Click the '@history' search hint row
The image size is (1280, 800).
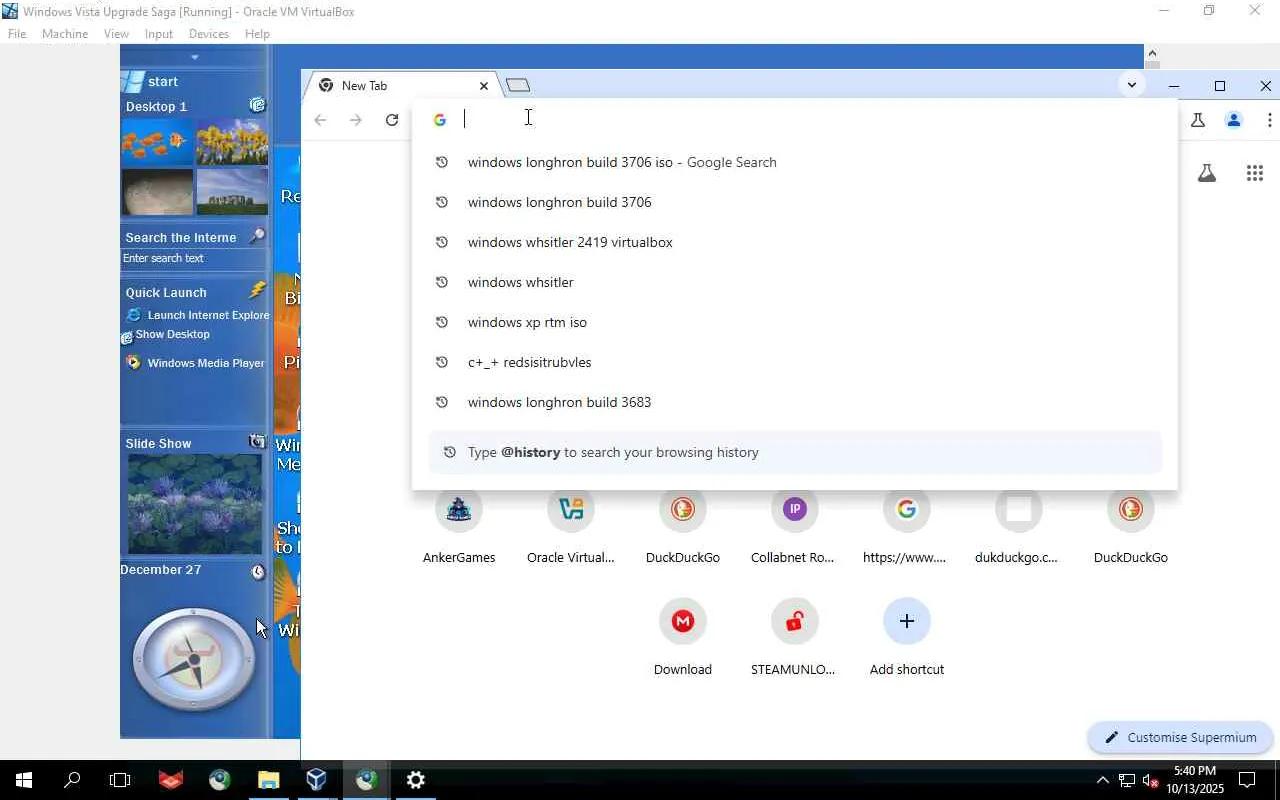[x=795, y=452]
